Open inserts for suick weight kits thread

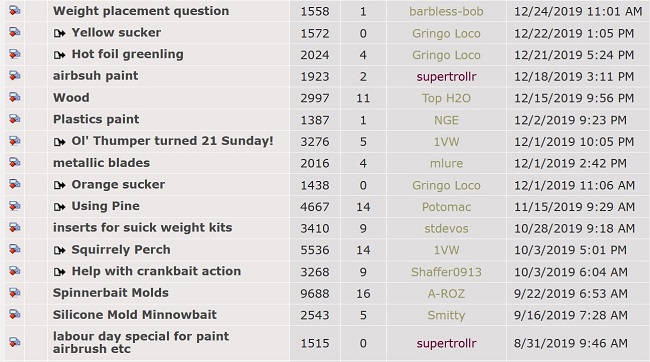click(142, 228)
